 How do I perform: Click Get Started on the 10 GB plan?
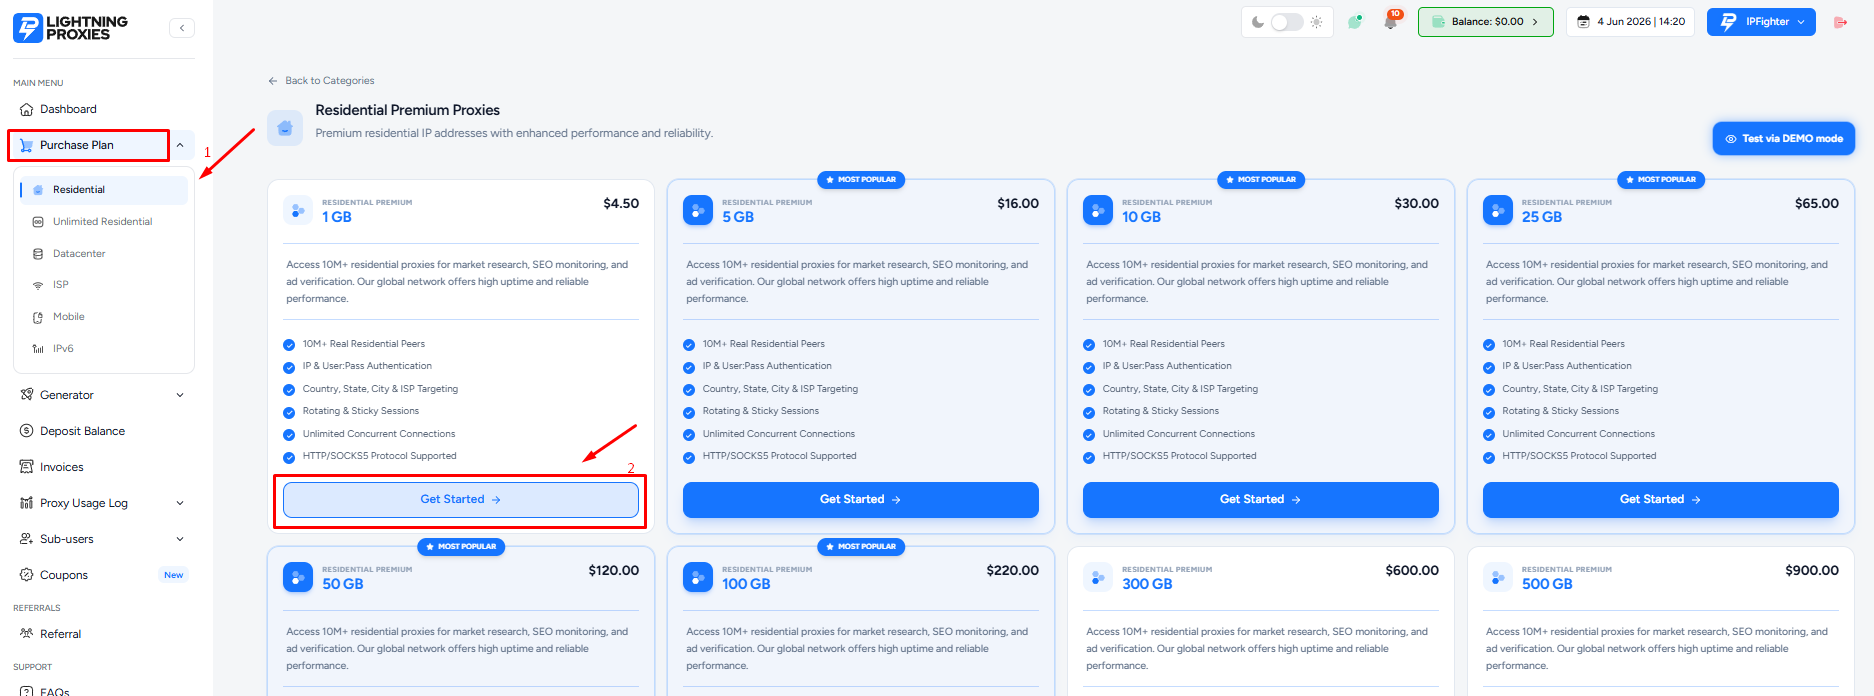pyautogui.click(x=1261, y=500)
